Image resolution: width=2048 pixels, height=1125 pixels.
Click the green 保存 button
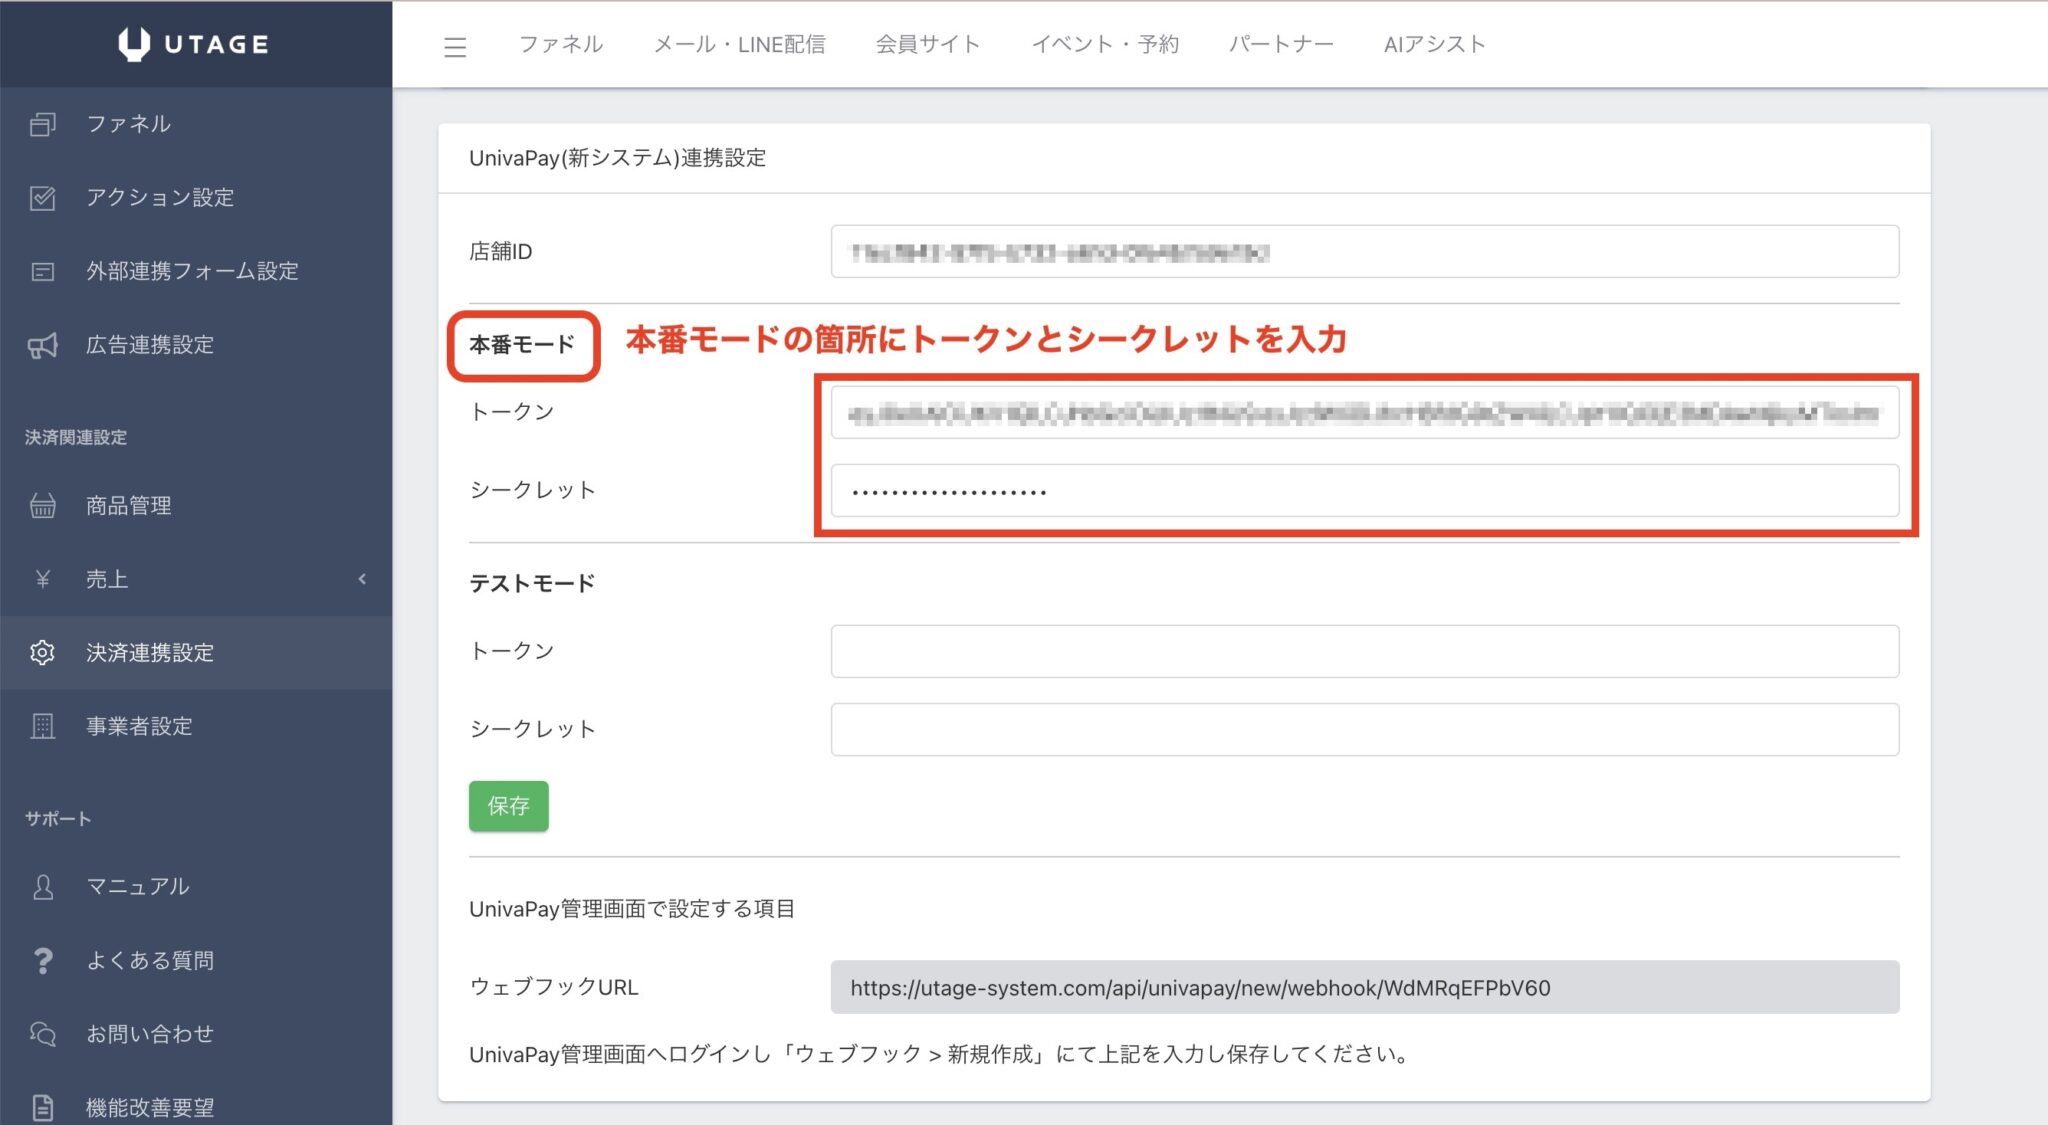coord(508,806)
